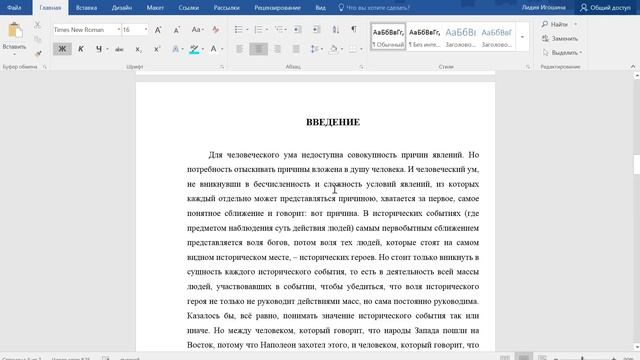Collapse the ribbon with the chevron

(x=633, y=67)
